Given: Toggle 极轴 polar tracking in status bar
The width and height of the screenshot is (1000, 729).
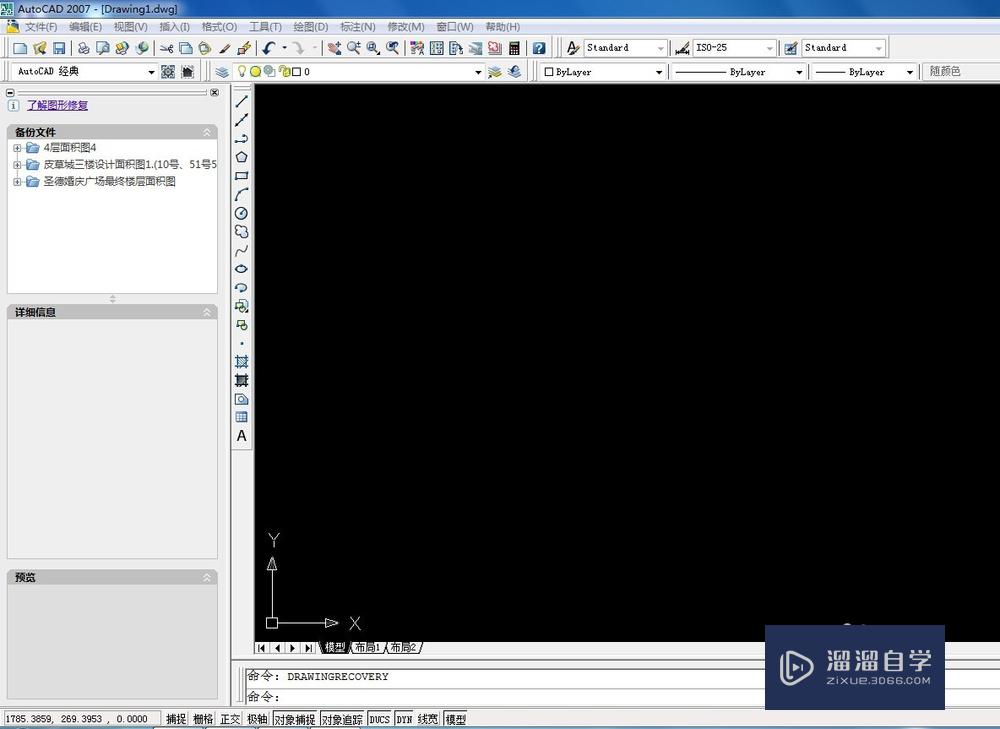Looking at the screenshot, I should coord(257,719).
